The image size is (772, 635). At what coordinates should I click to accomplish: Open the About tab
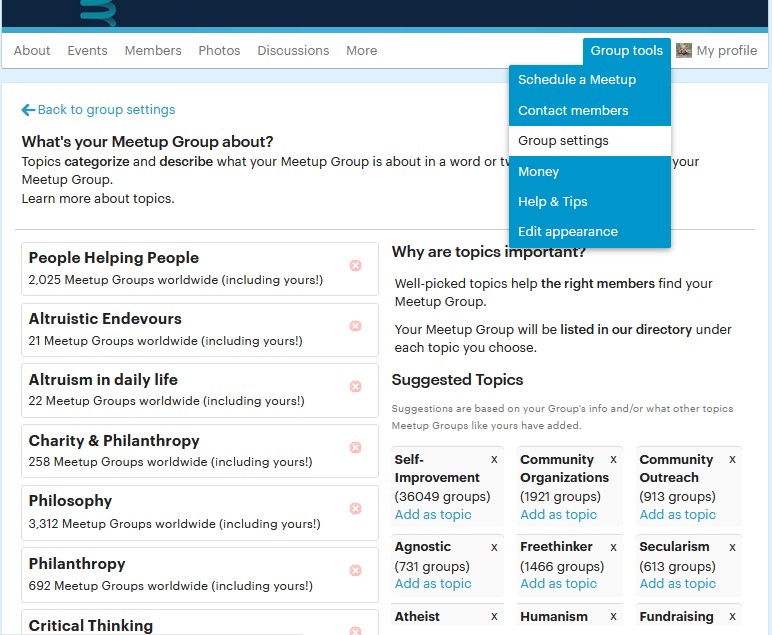32,51
